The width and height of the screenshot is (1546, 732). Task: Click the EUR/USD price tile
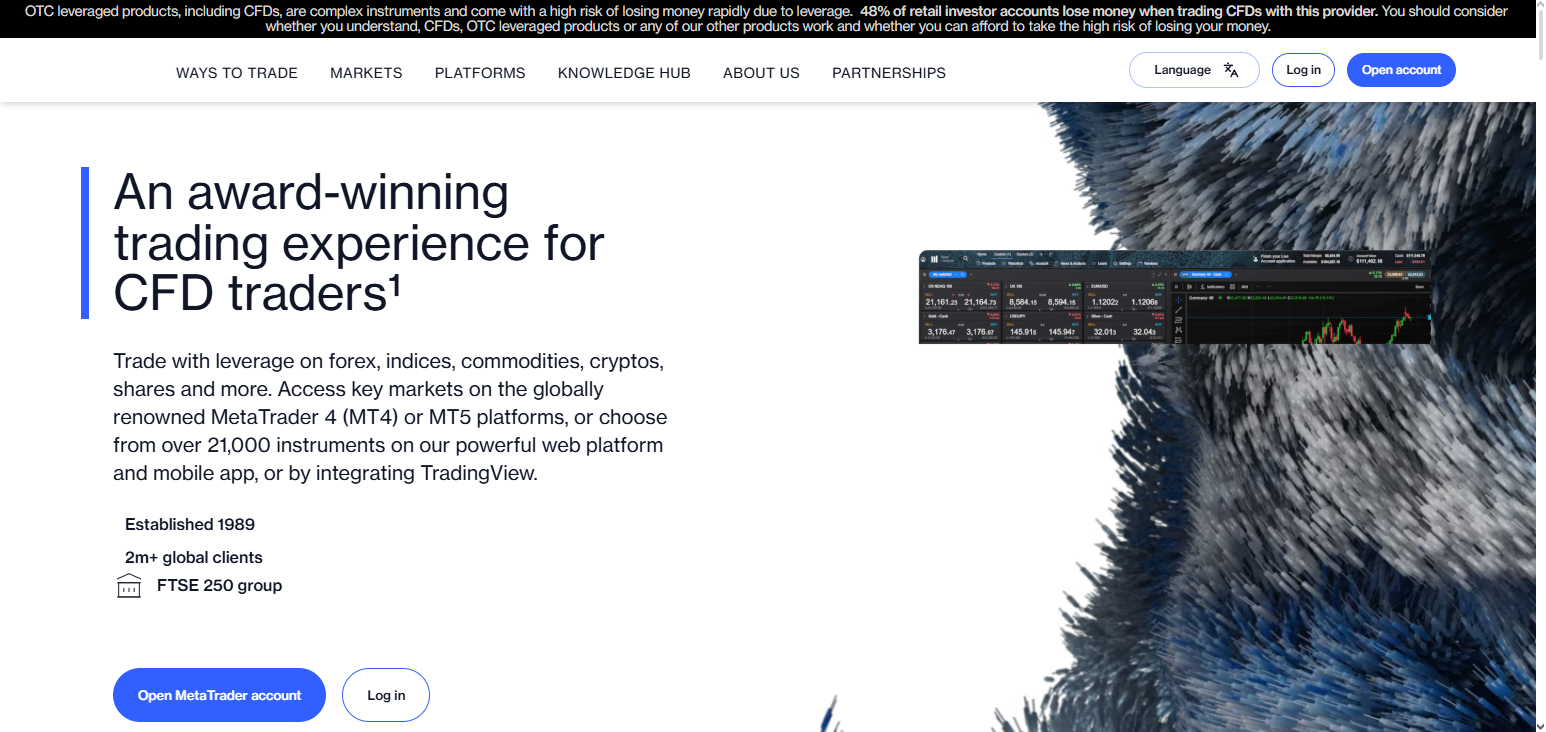[1124, 297]
